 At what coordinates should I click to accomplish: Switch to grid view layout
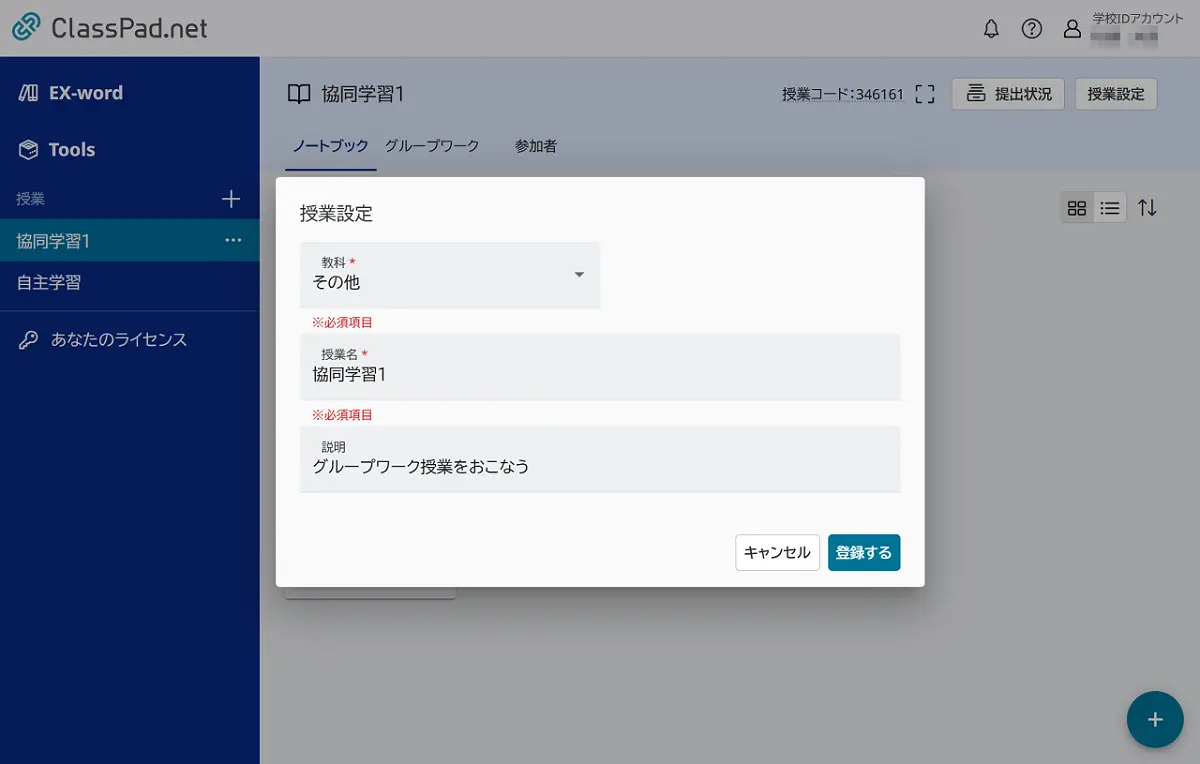coord(1077,207)
